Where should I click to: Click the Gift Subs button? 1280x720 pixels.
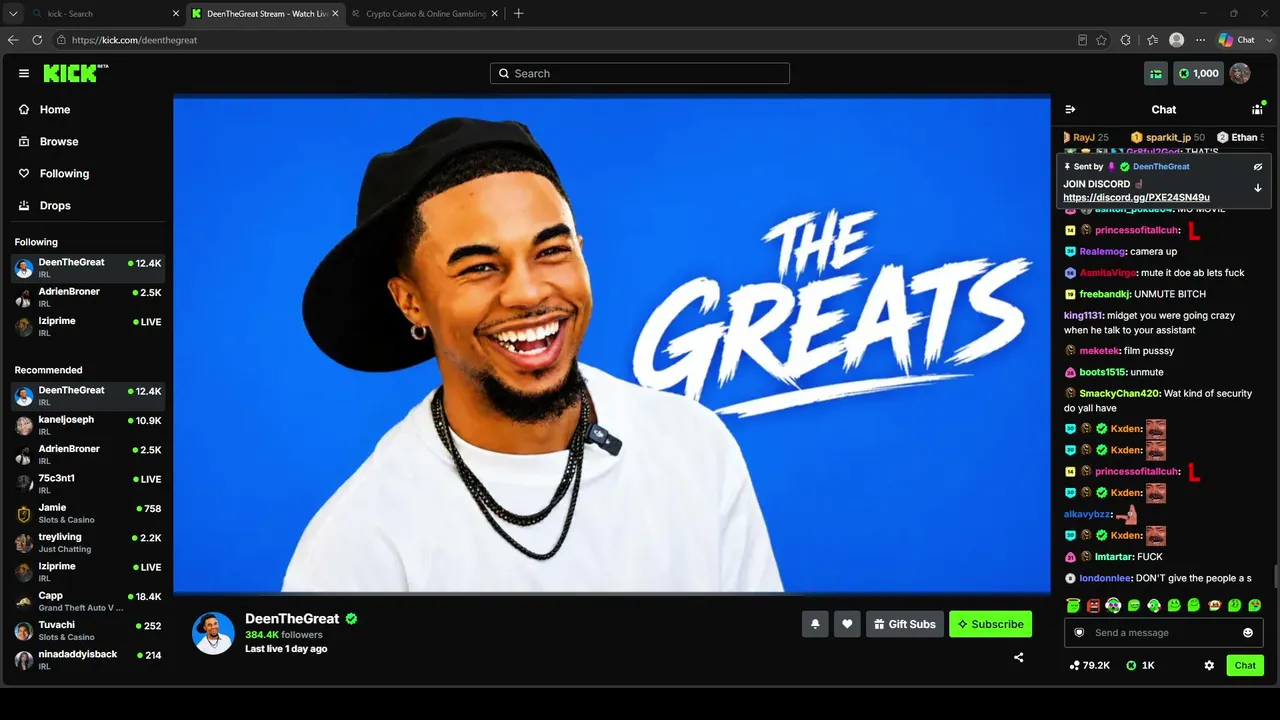[x=904, y=624]
